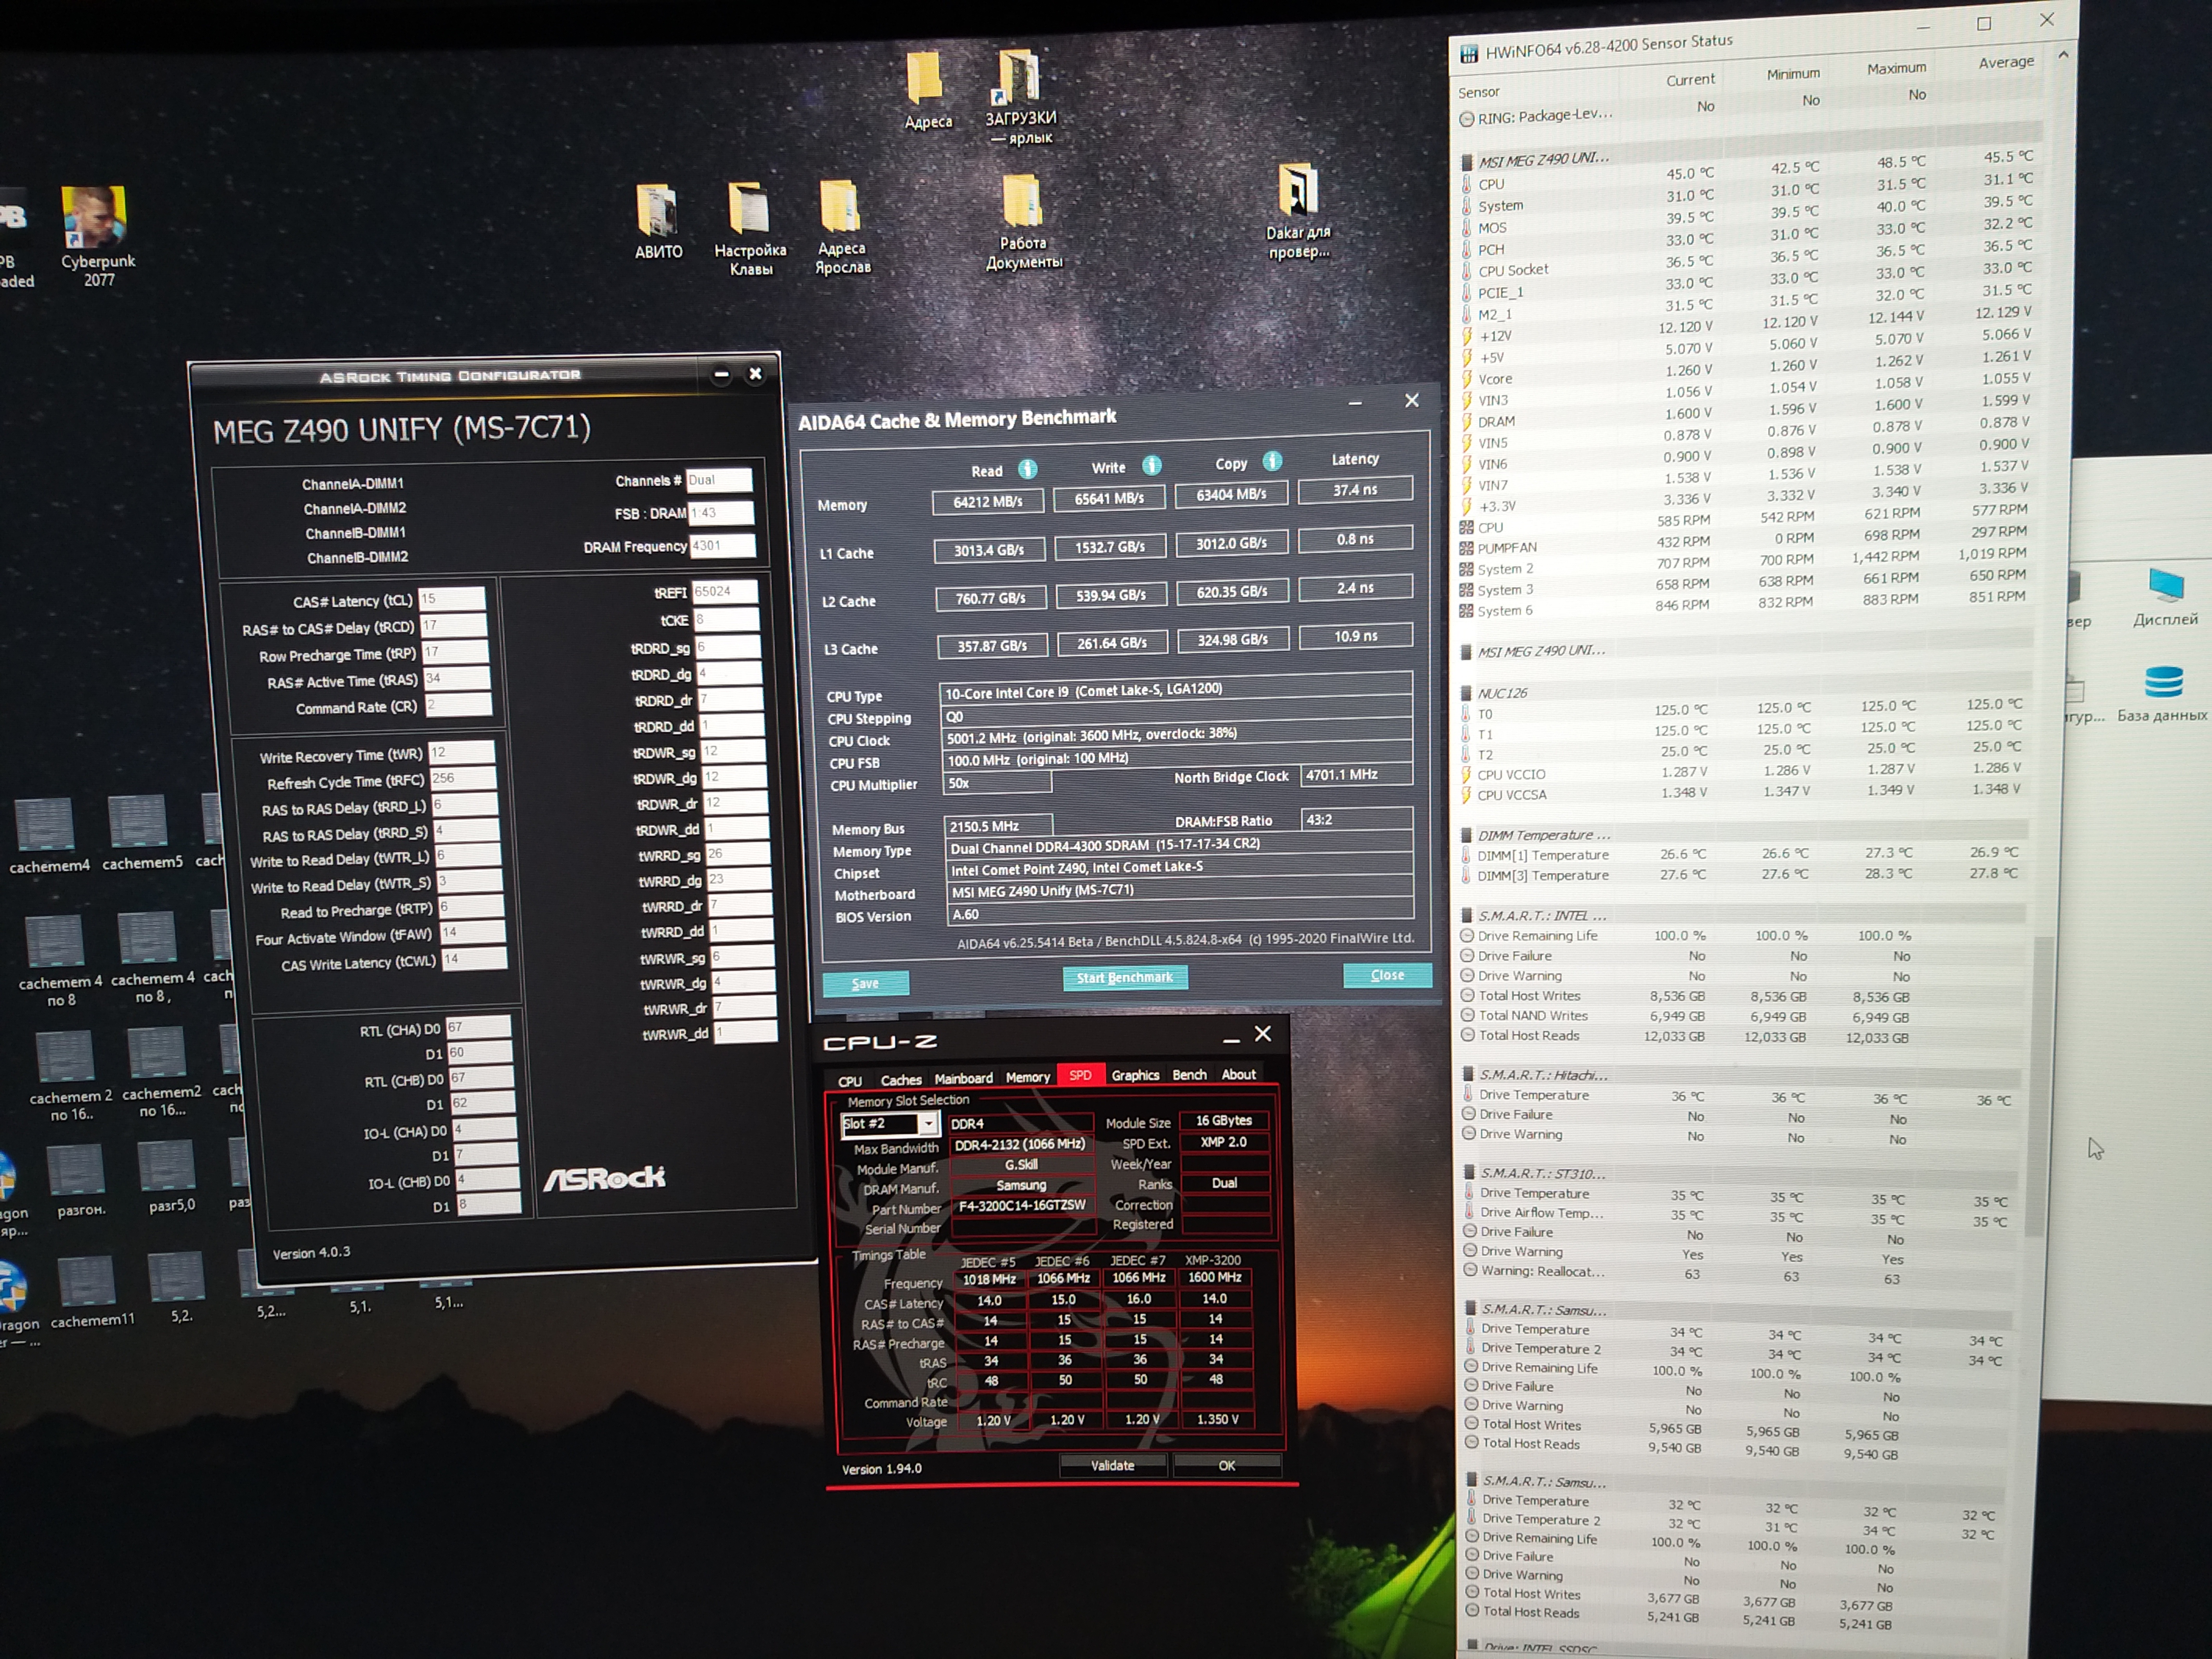Click the CAS# Latency tCL input field
The image size is (2212, 1659).
tap(451, 599)
